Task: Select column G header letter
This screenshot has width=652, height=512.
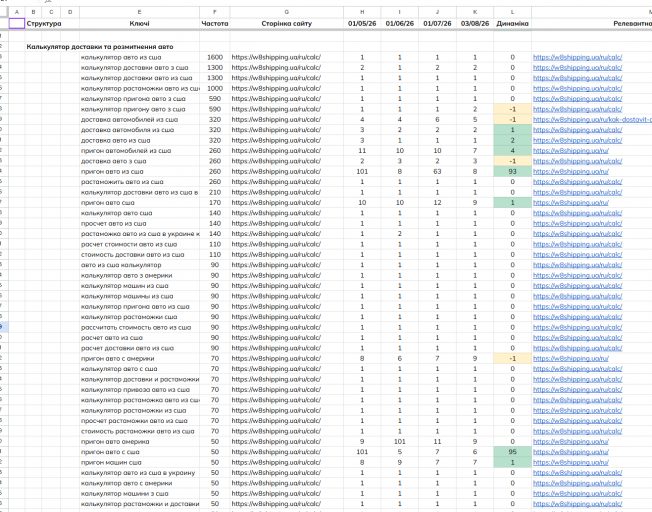Action: tap(286, 12)
